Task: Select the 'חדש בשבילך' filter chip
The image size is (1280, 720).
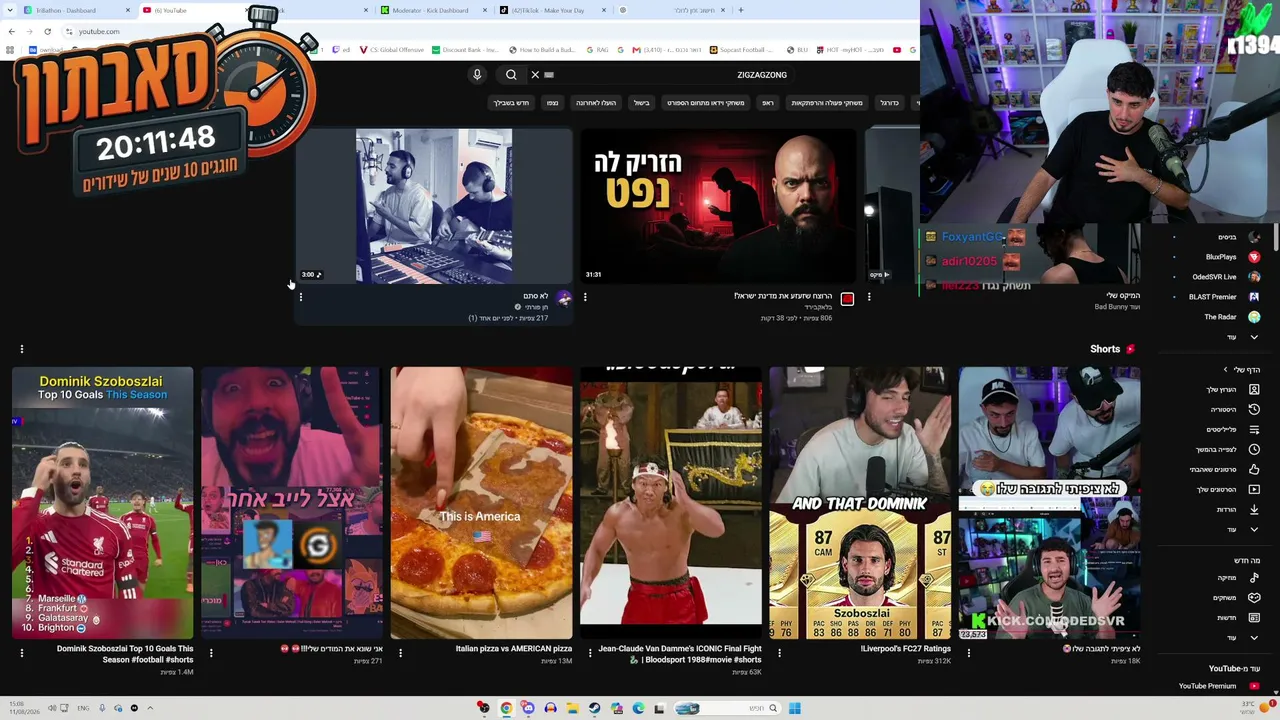Action: (511, 103)
